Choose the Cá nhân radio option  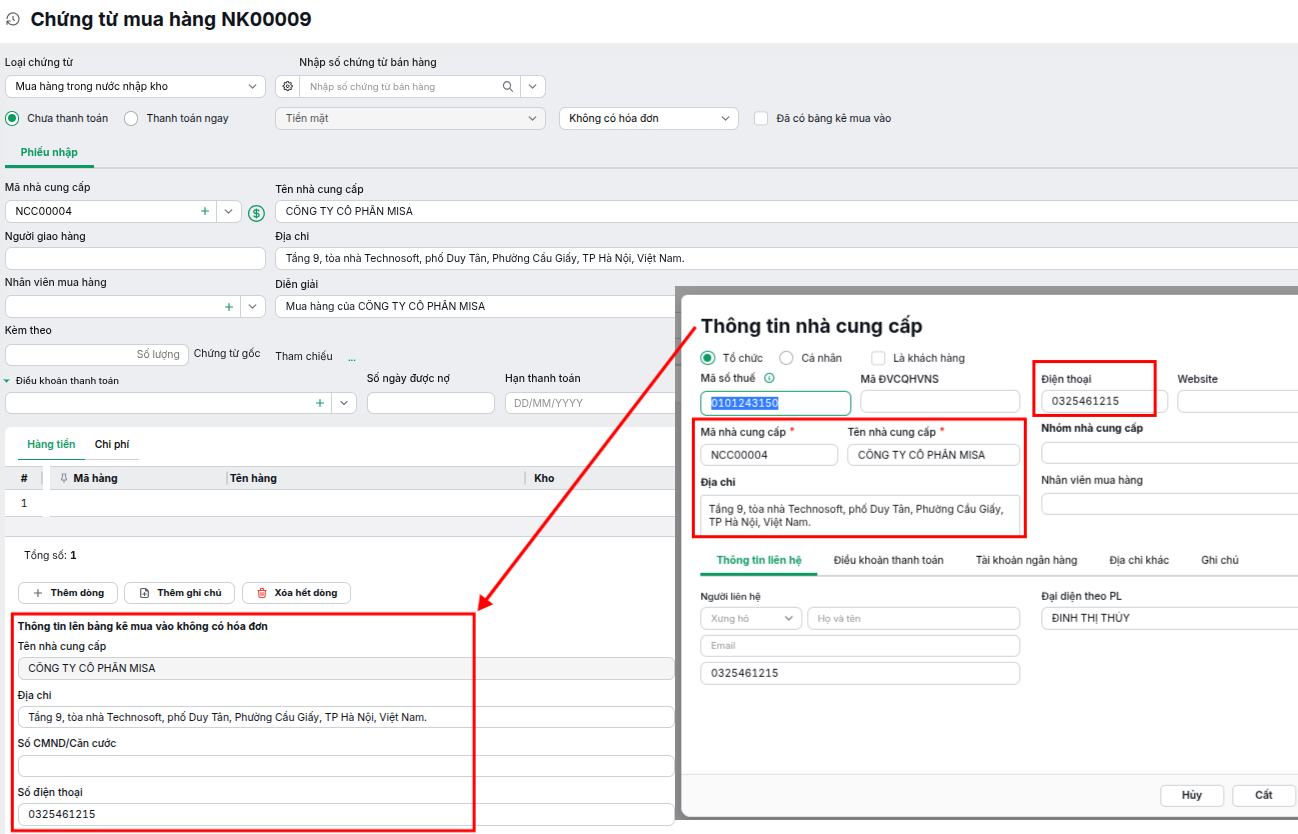(786, 358)
